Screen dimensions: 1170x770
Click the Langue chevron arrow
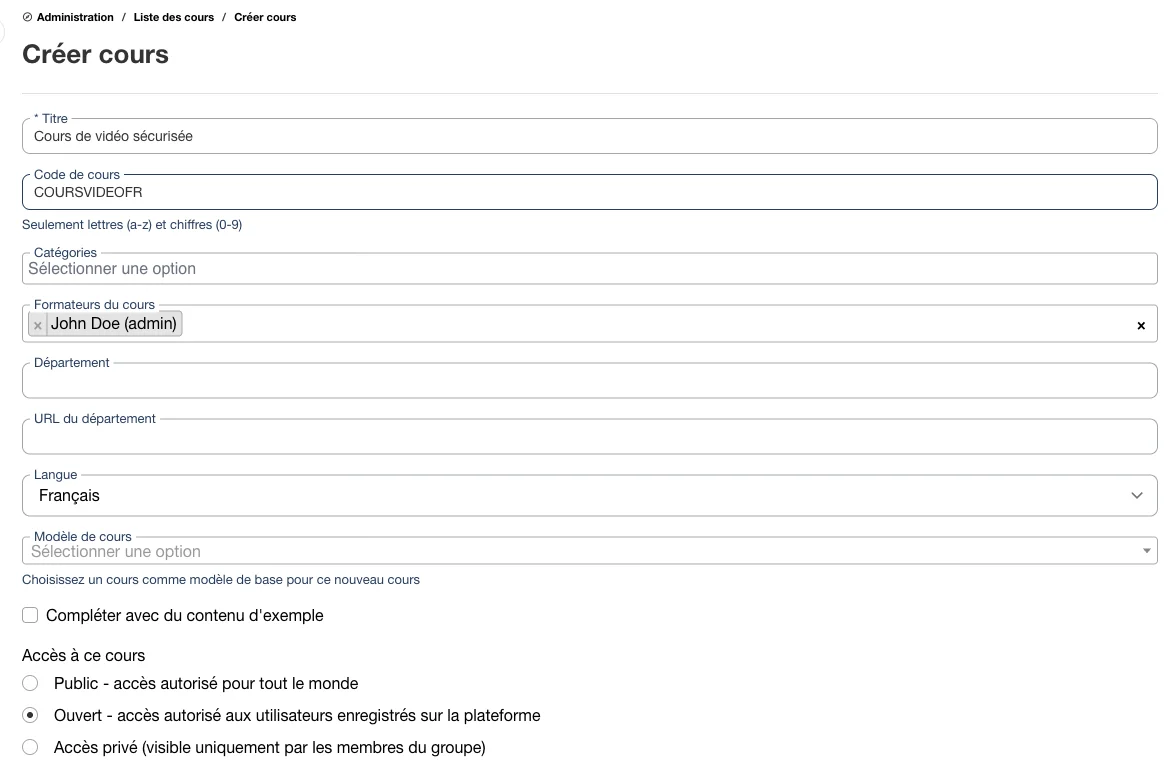click(x=1136, y=495)
